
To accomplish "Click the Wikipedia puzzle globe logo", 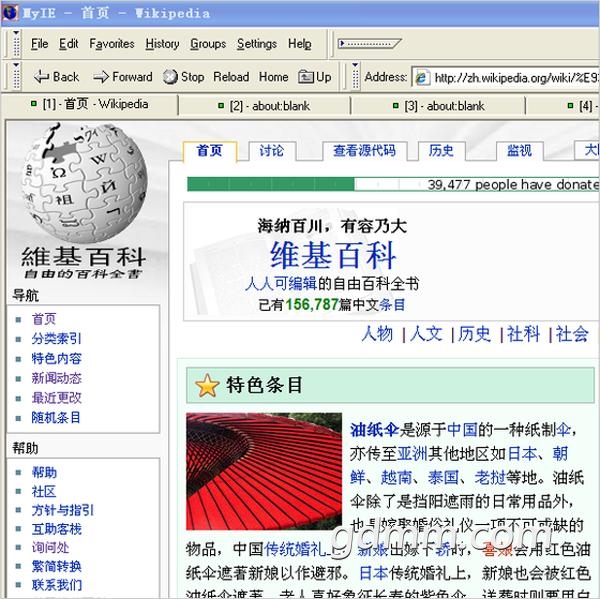I will point(84,181).
